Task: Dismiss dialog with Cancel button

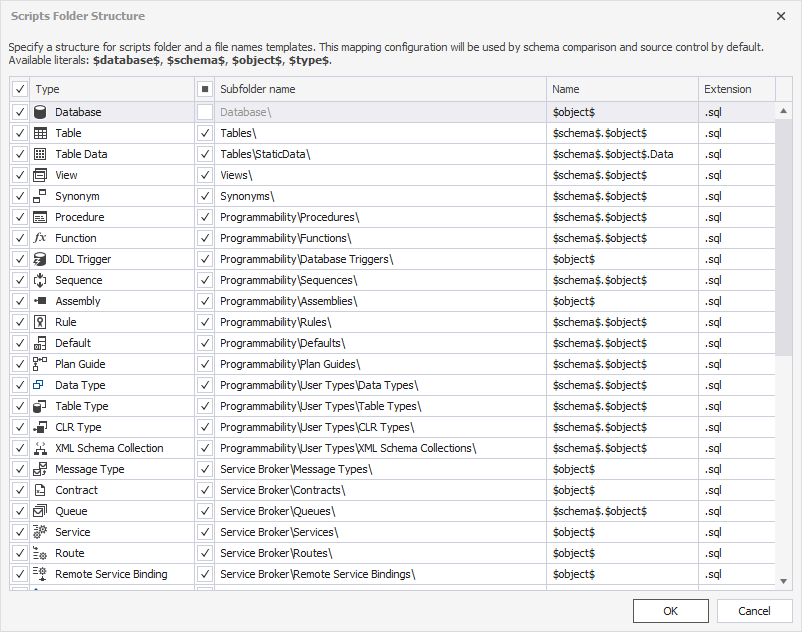Action: tap(754, 611)
